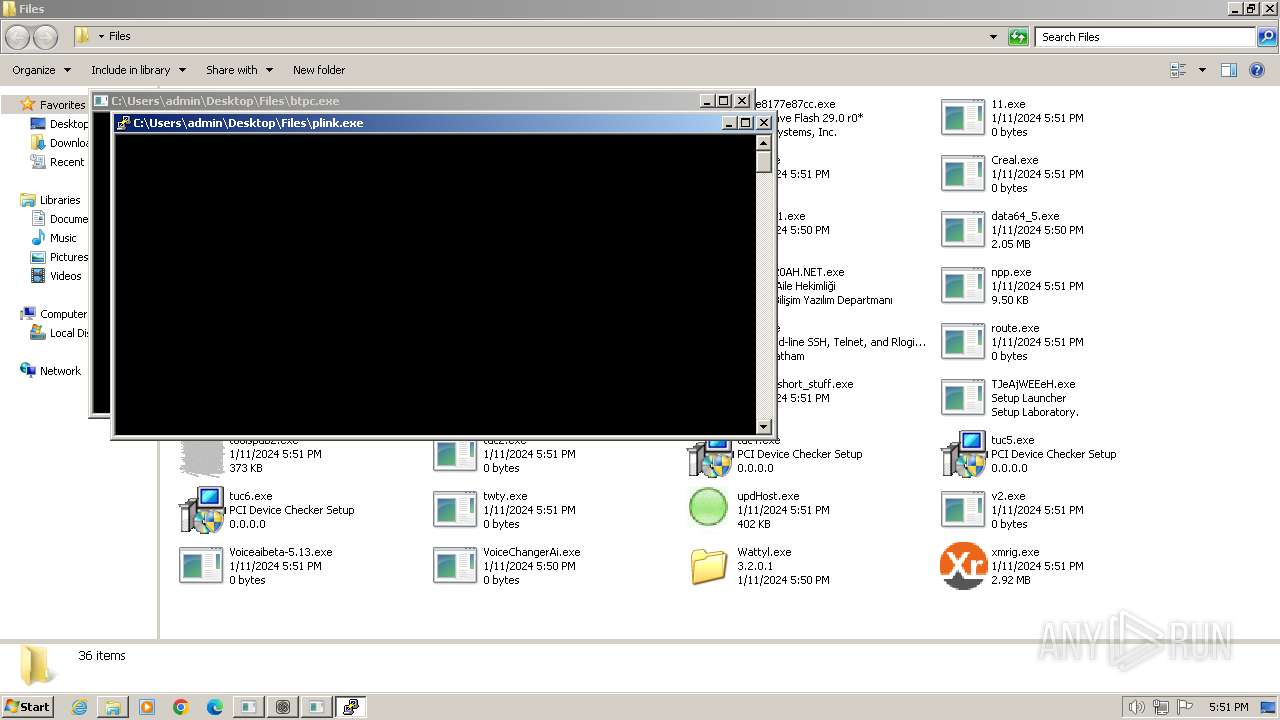
Task: Open the help icon in Explorer
Action: tap(1258, 70)
